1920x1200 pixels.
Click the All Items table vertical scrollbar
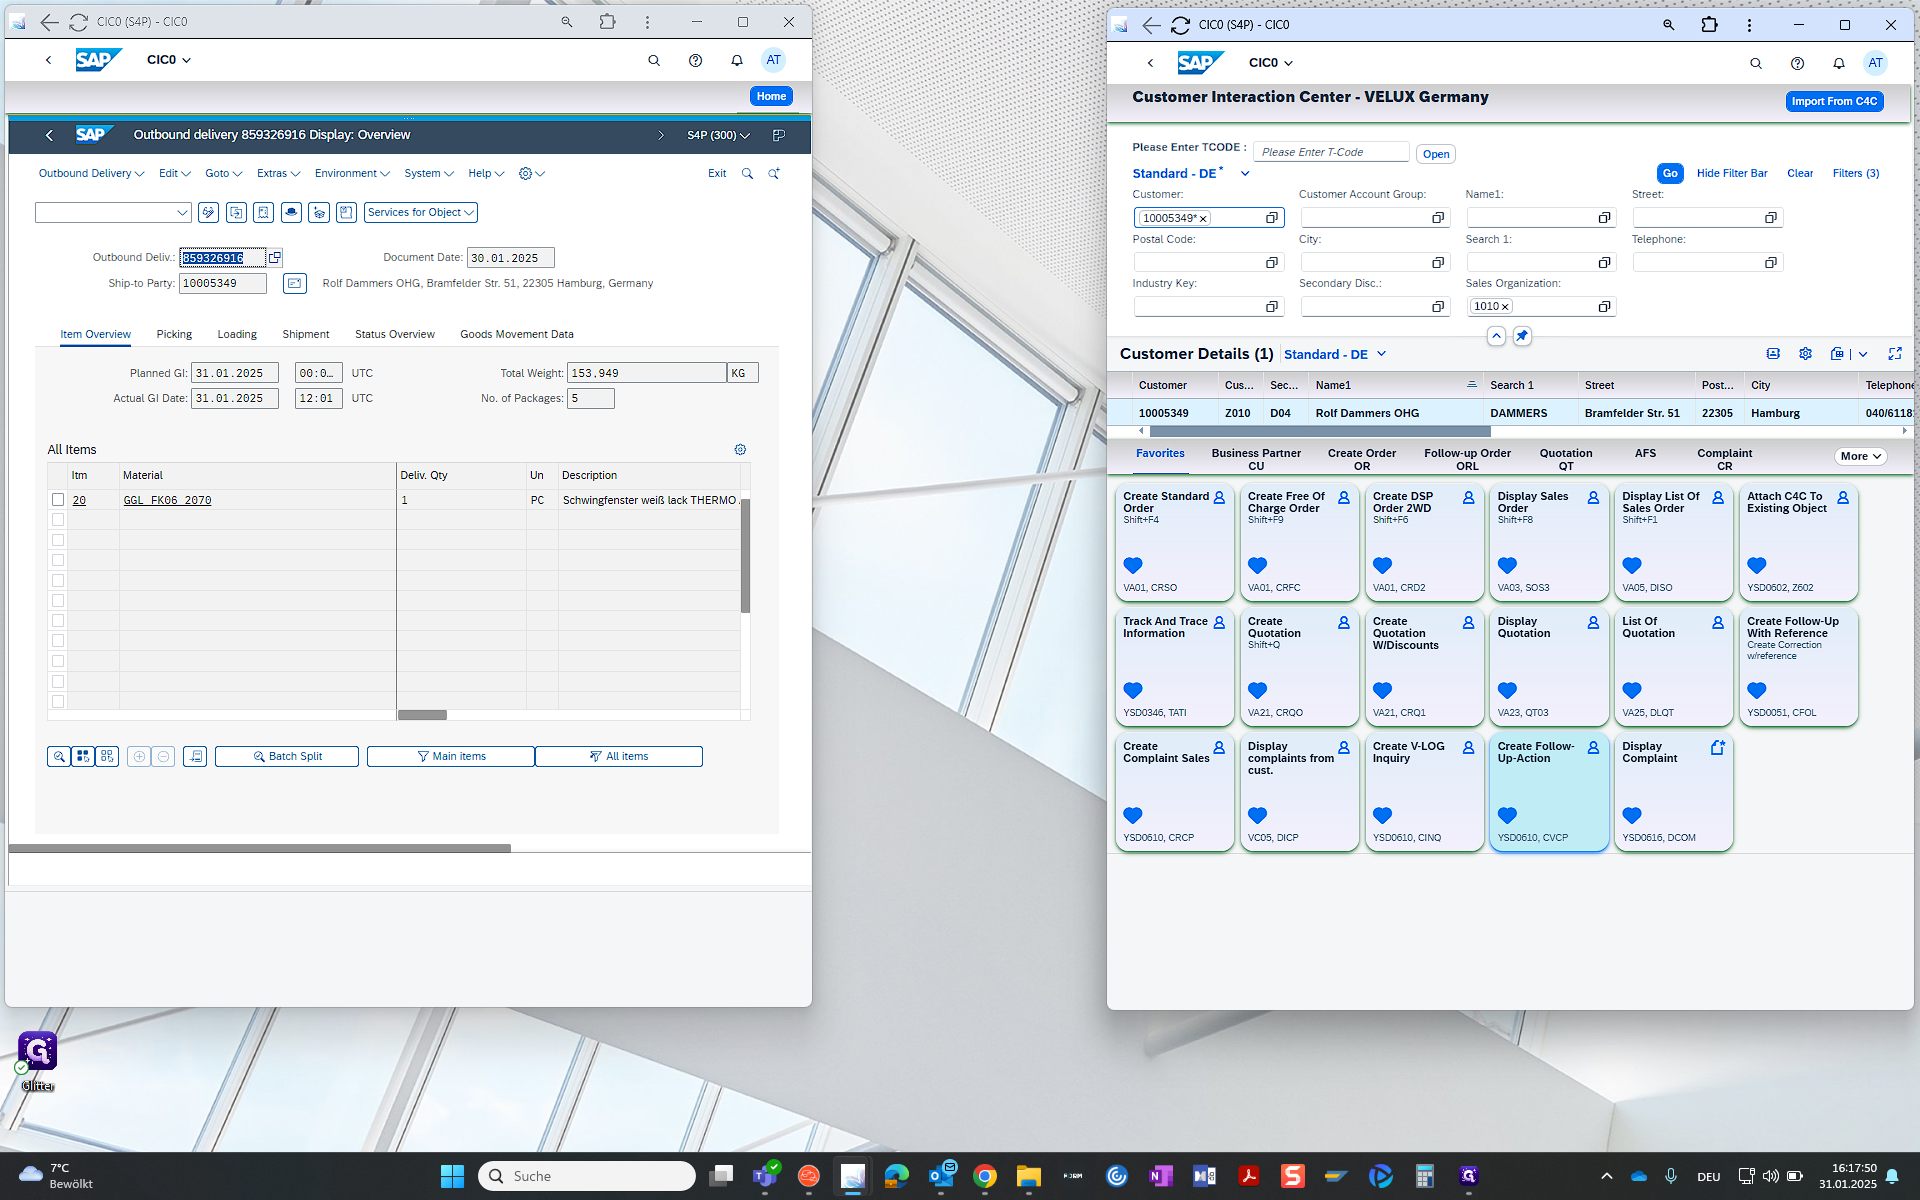pyautogui.click(x=745, y=555)
